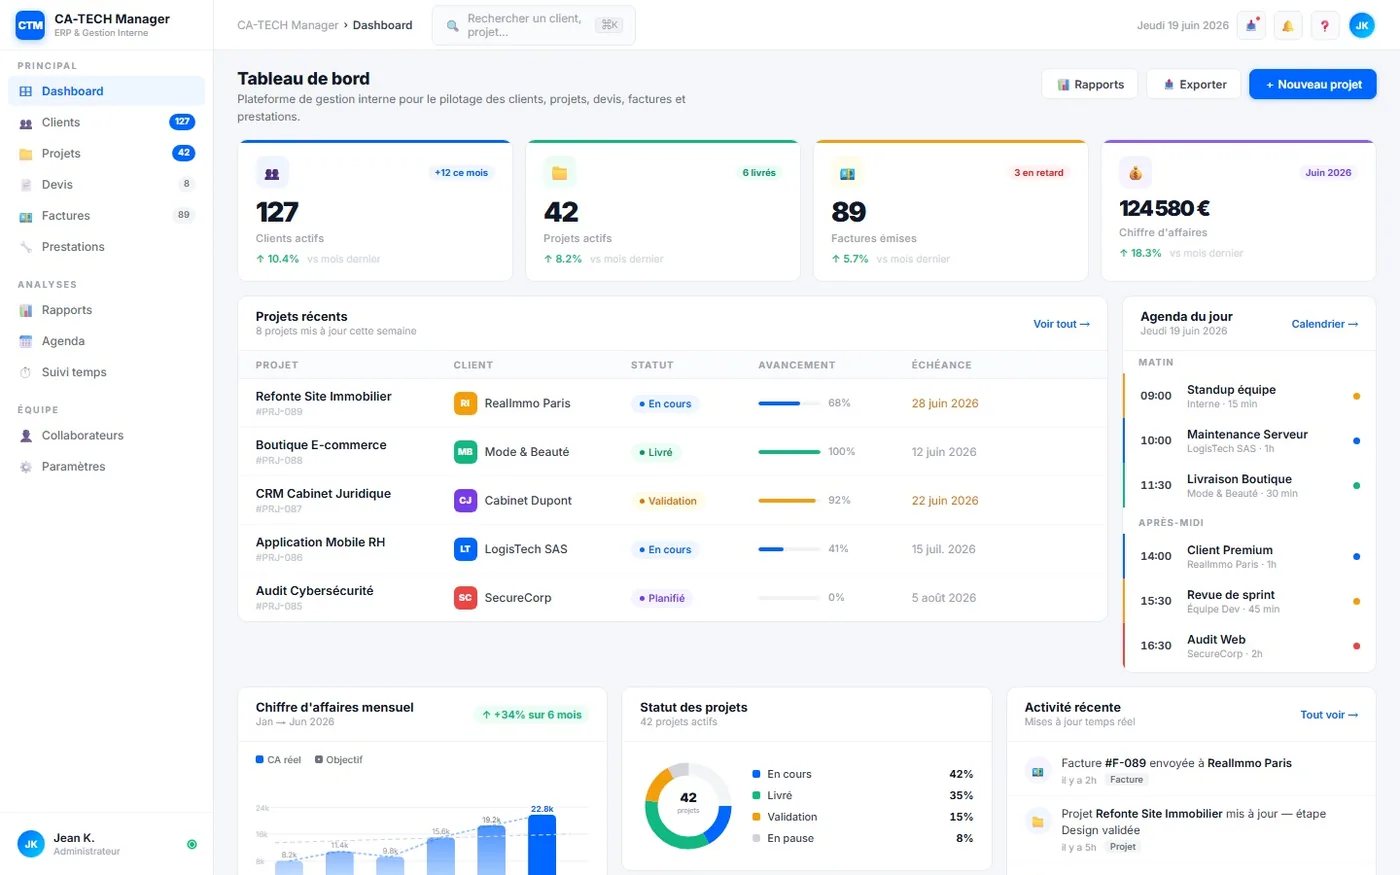Open Collaborateurs in the sidebar
The height and width of the screenshot is (875, 1400).
click(x=106, y=435)
